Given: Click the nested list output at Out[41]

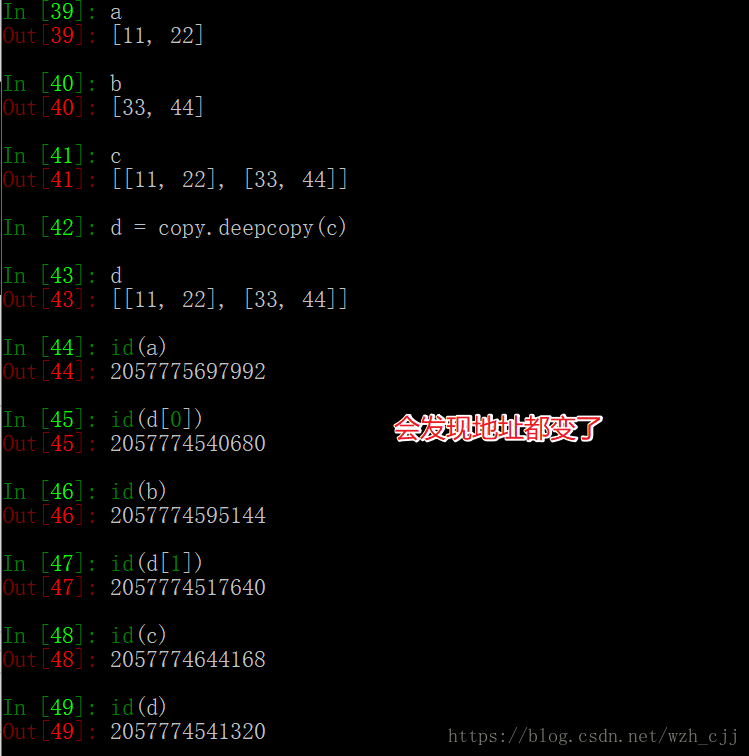Looking at the screenshot, I should coord(230,179).
